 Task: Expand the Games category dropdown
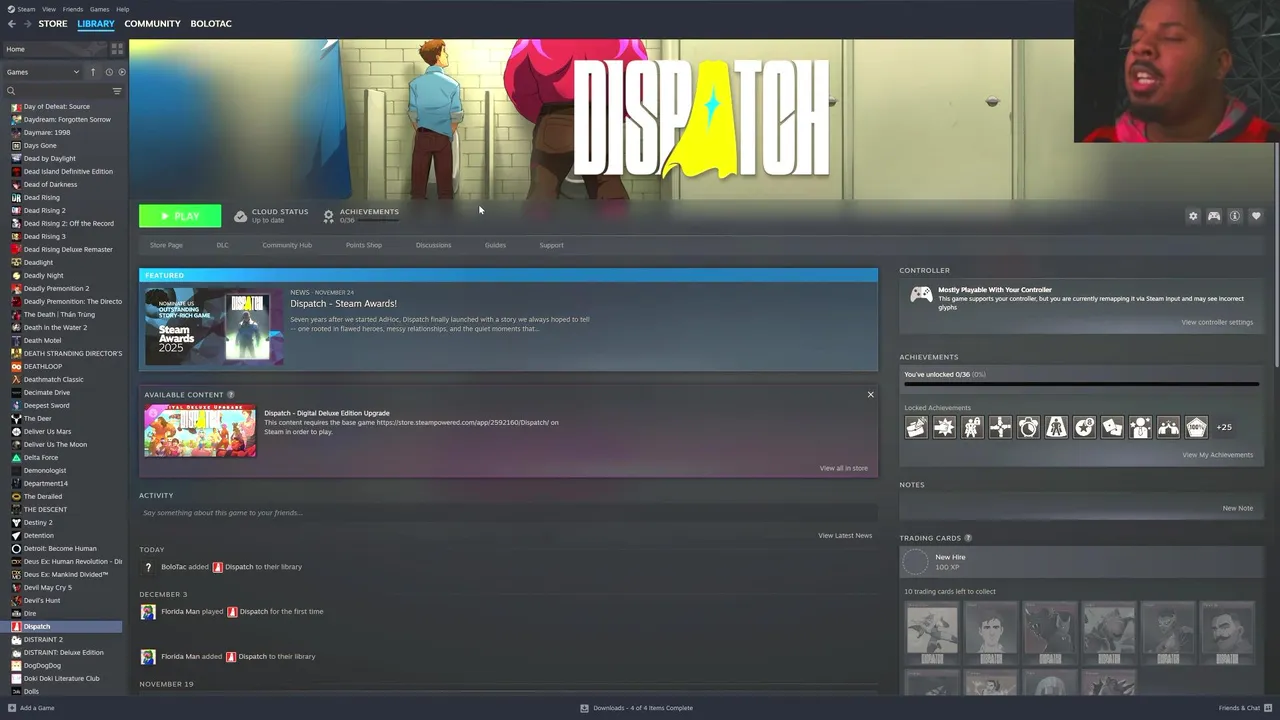pos(42,72)
